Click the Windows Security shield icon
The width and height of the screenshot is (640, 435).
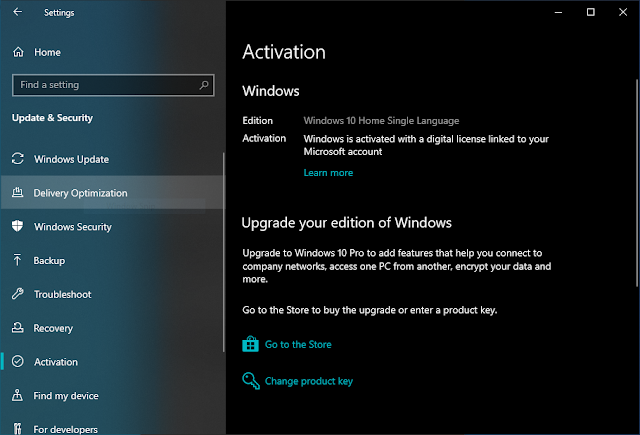coord(18,226)
